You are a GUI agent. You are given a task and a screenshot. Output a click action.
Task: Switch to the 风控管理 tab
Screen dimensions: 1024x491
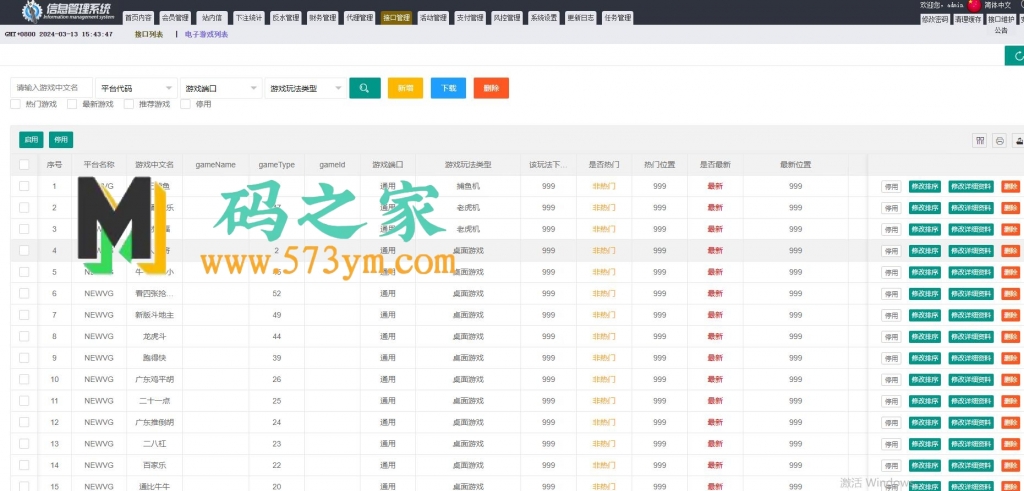[x=507, y=18]
